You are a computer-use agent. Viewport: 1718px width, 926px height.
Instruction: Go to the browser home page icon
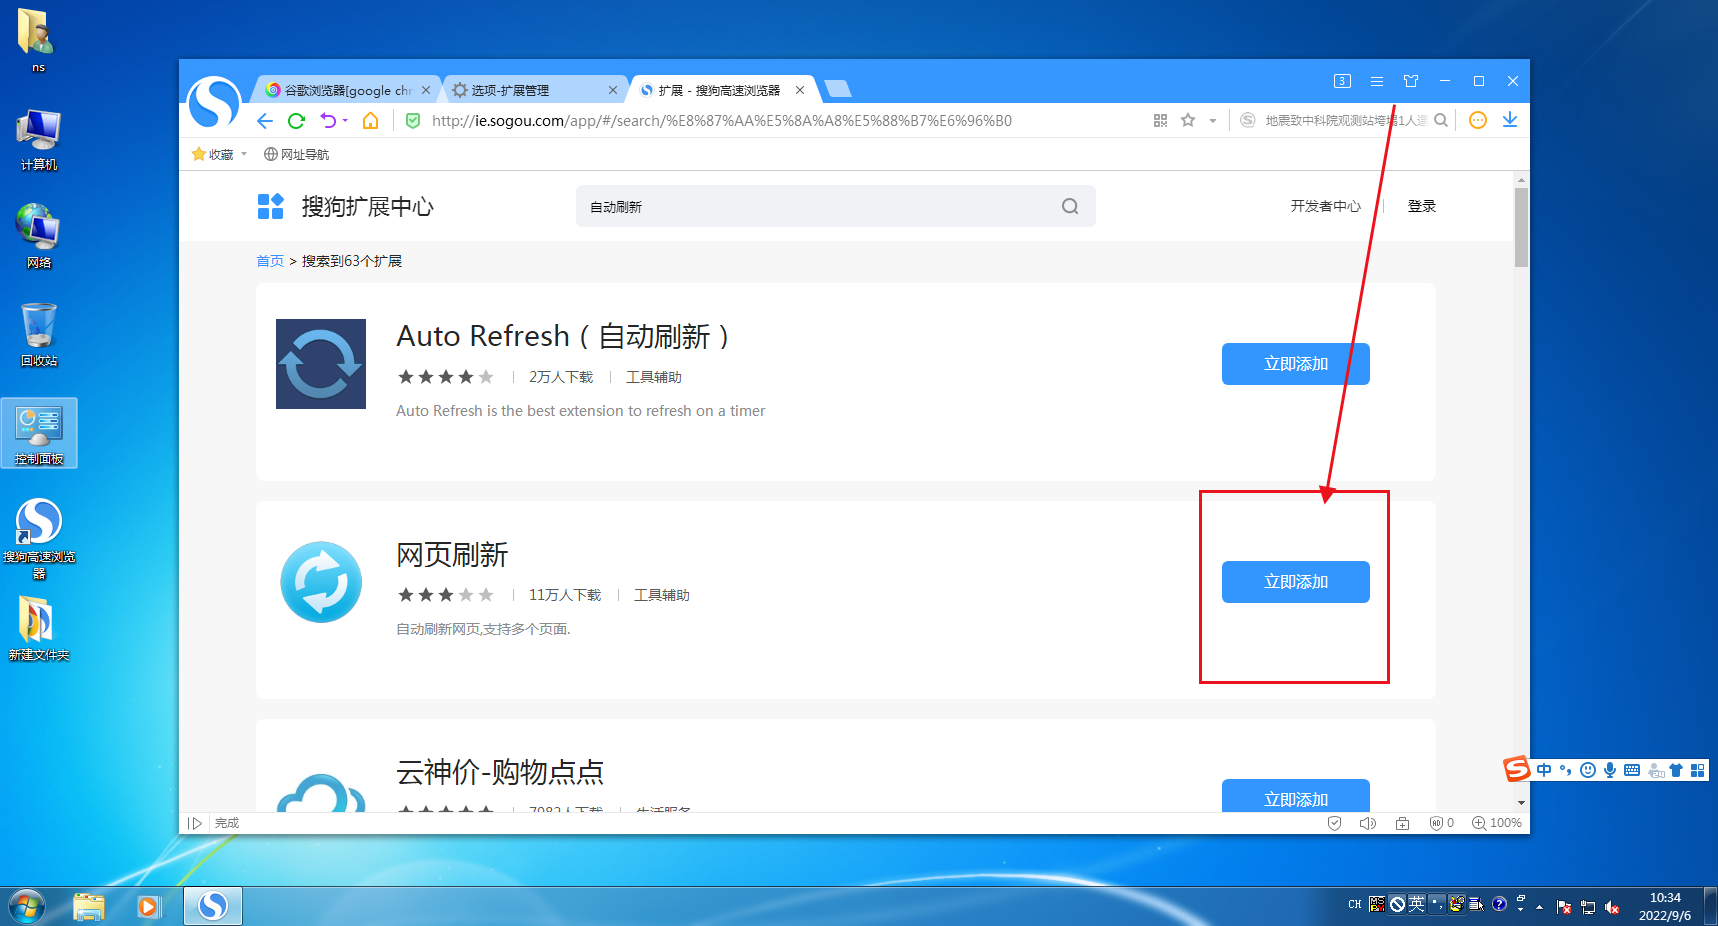(370, 121)
